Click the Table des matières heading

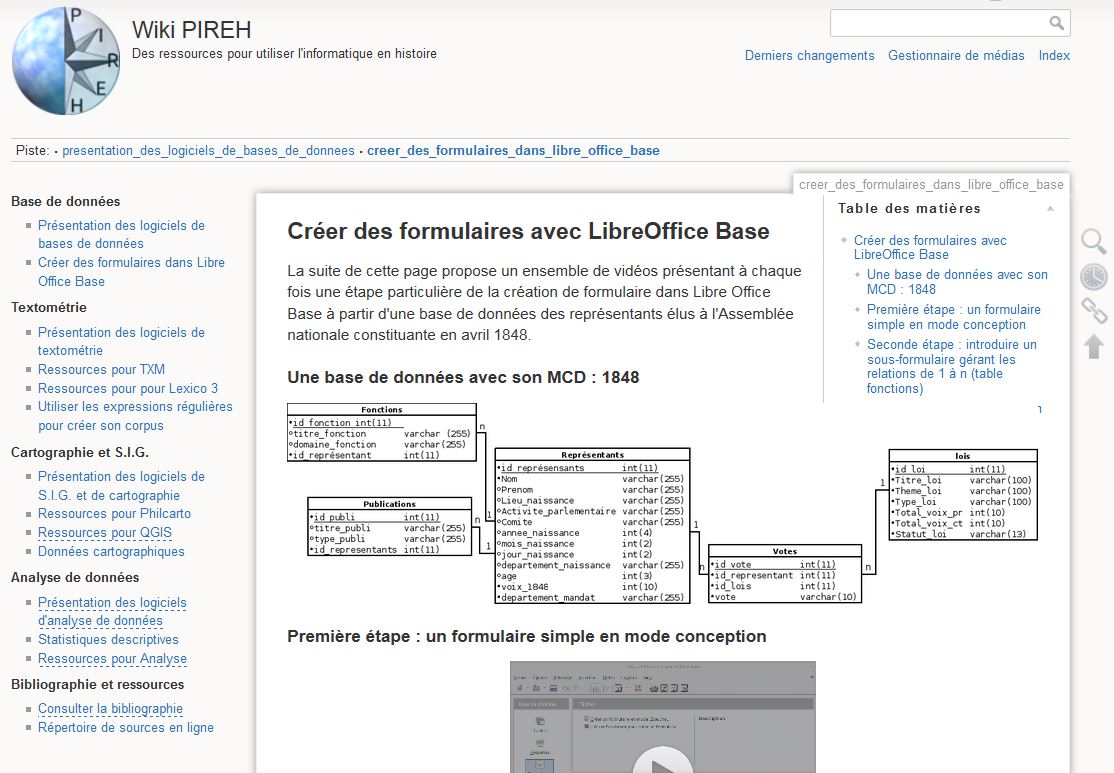(x=909, y=208)
